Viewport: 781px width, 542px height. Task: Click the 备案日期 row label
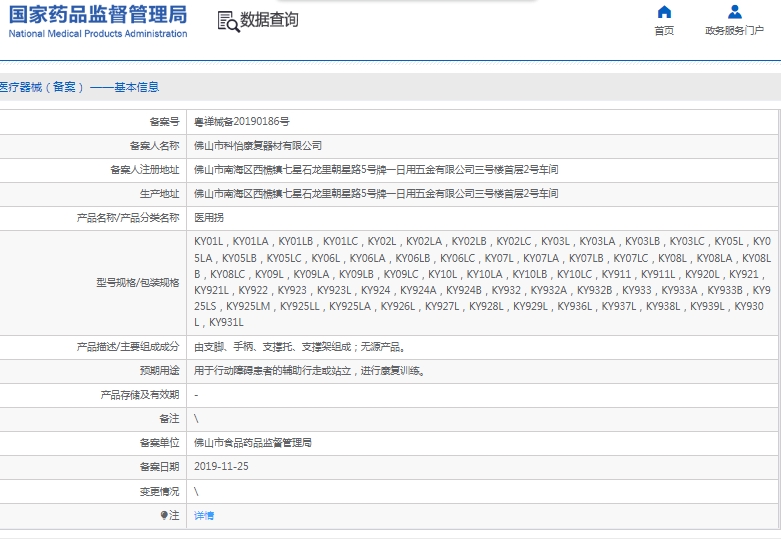point(159,467)
